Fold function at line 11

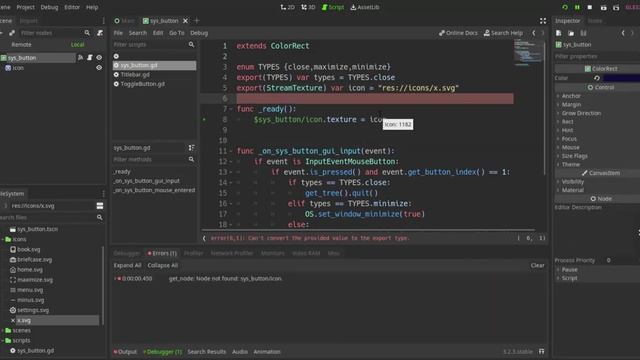pos(231,151)
